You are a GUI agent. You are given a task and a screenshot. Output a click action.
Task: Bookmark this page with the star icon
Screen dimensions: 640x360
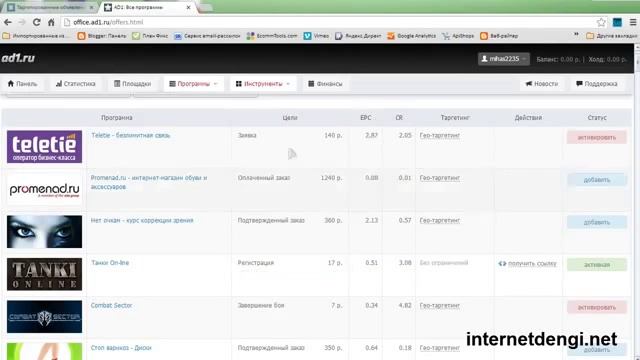click(601, 22)
